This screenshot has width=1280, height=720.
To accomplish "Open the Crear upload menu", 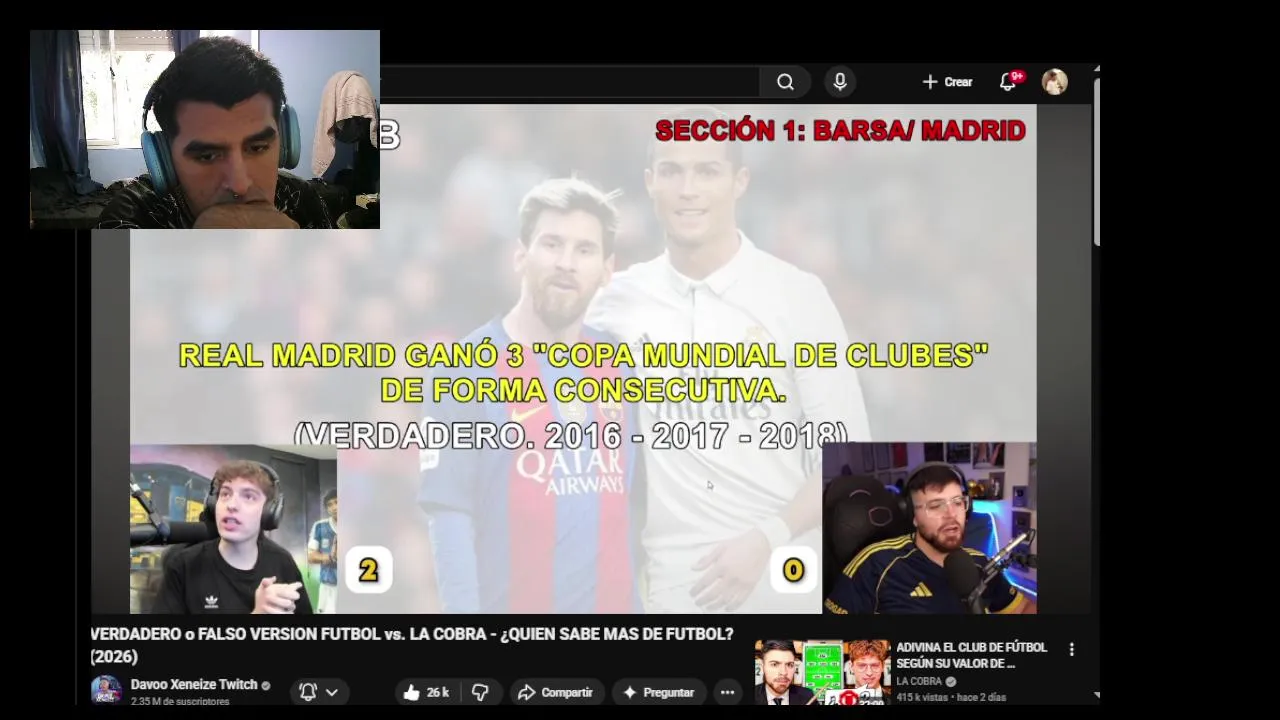I will click(x=947, y=82).
